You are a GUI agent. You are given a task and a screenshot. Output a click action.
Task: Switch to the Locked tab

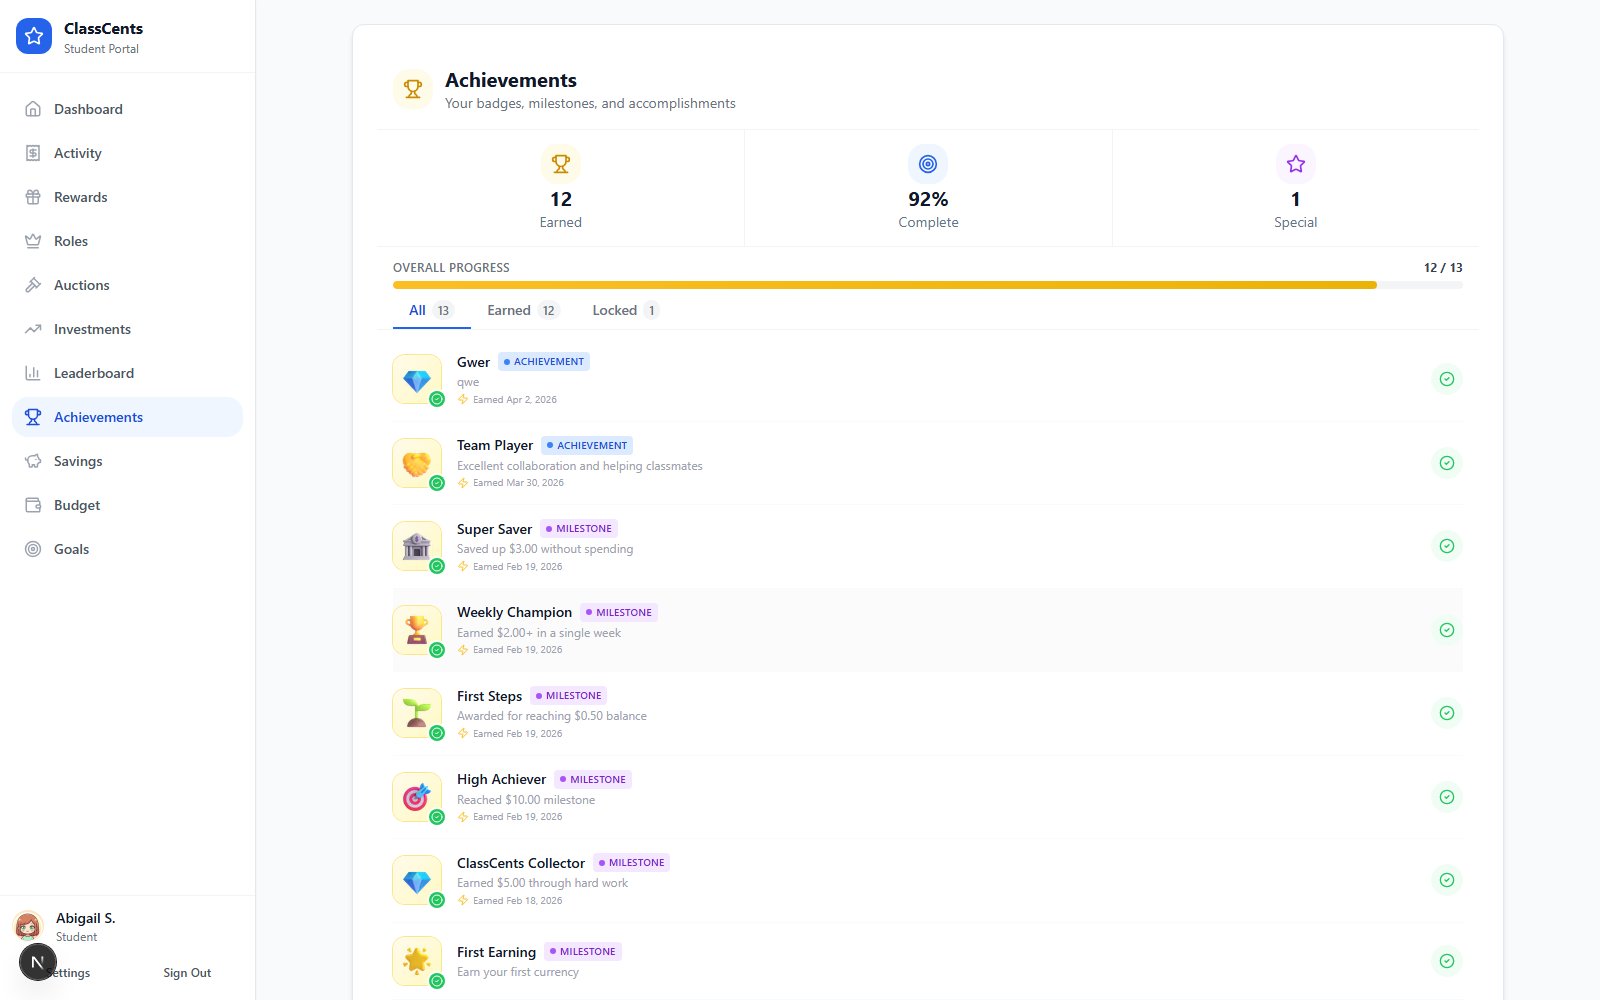point(625,310)
